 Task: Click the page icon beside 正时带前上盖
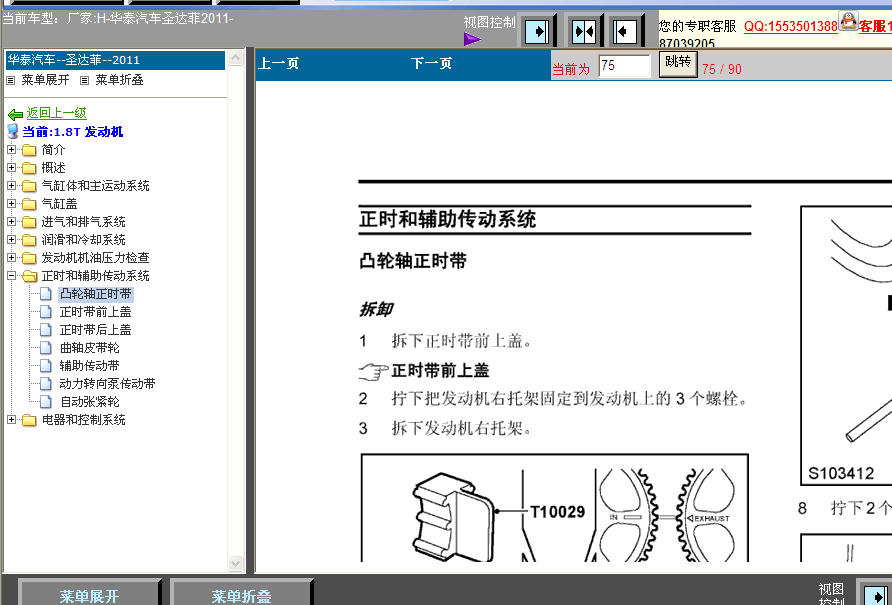46,312
